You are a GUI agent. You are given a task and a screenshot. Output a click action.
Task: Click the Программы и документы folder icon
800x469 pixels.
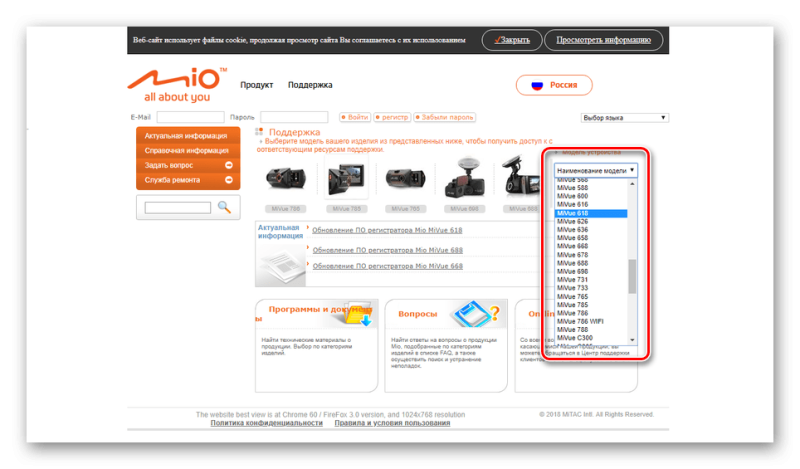click(358, 313)
